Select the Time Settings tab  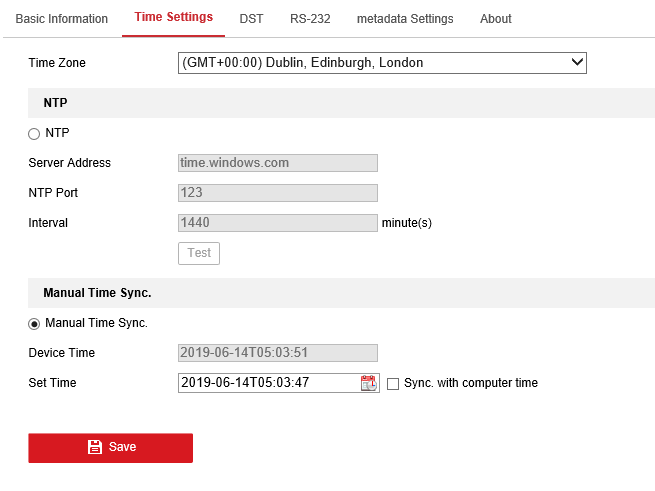click(173, 18)
